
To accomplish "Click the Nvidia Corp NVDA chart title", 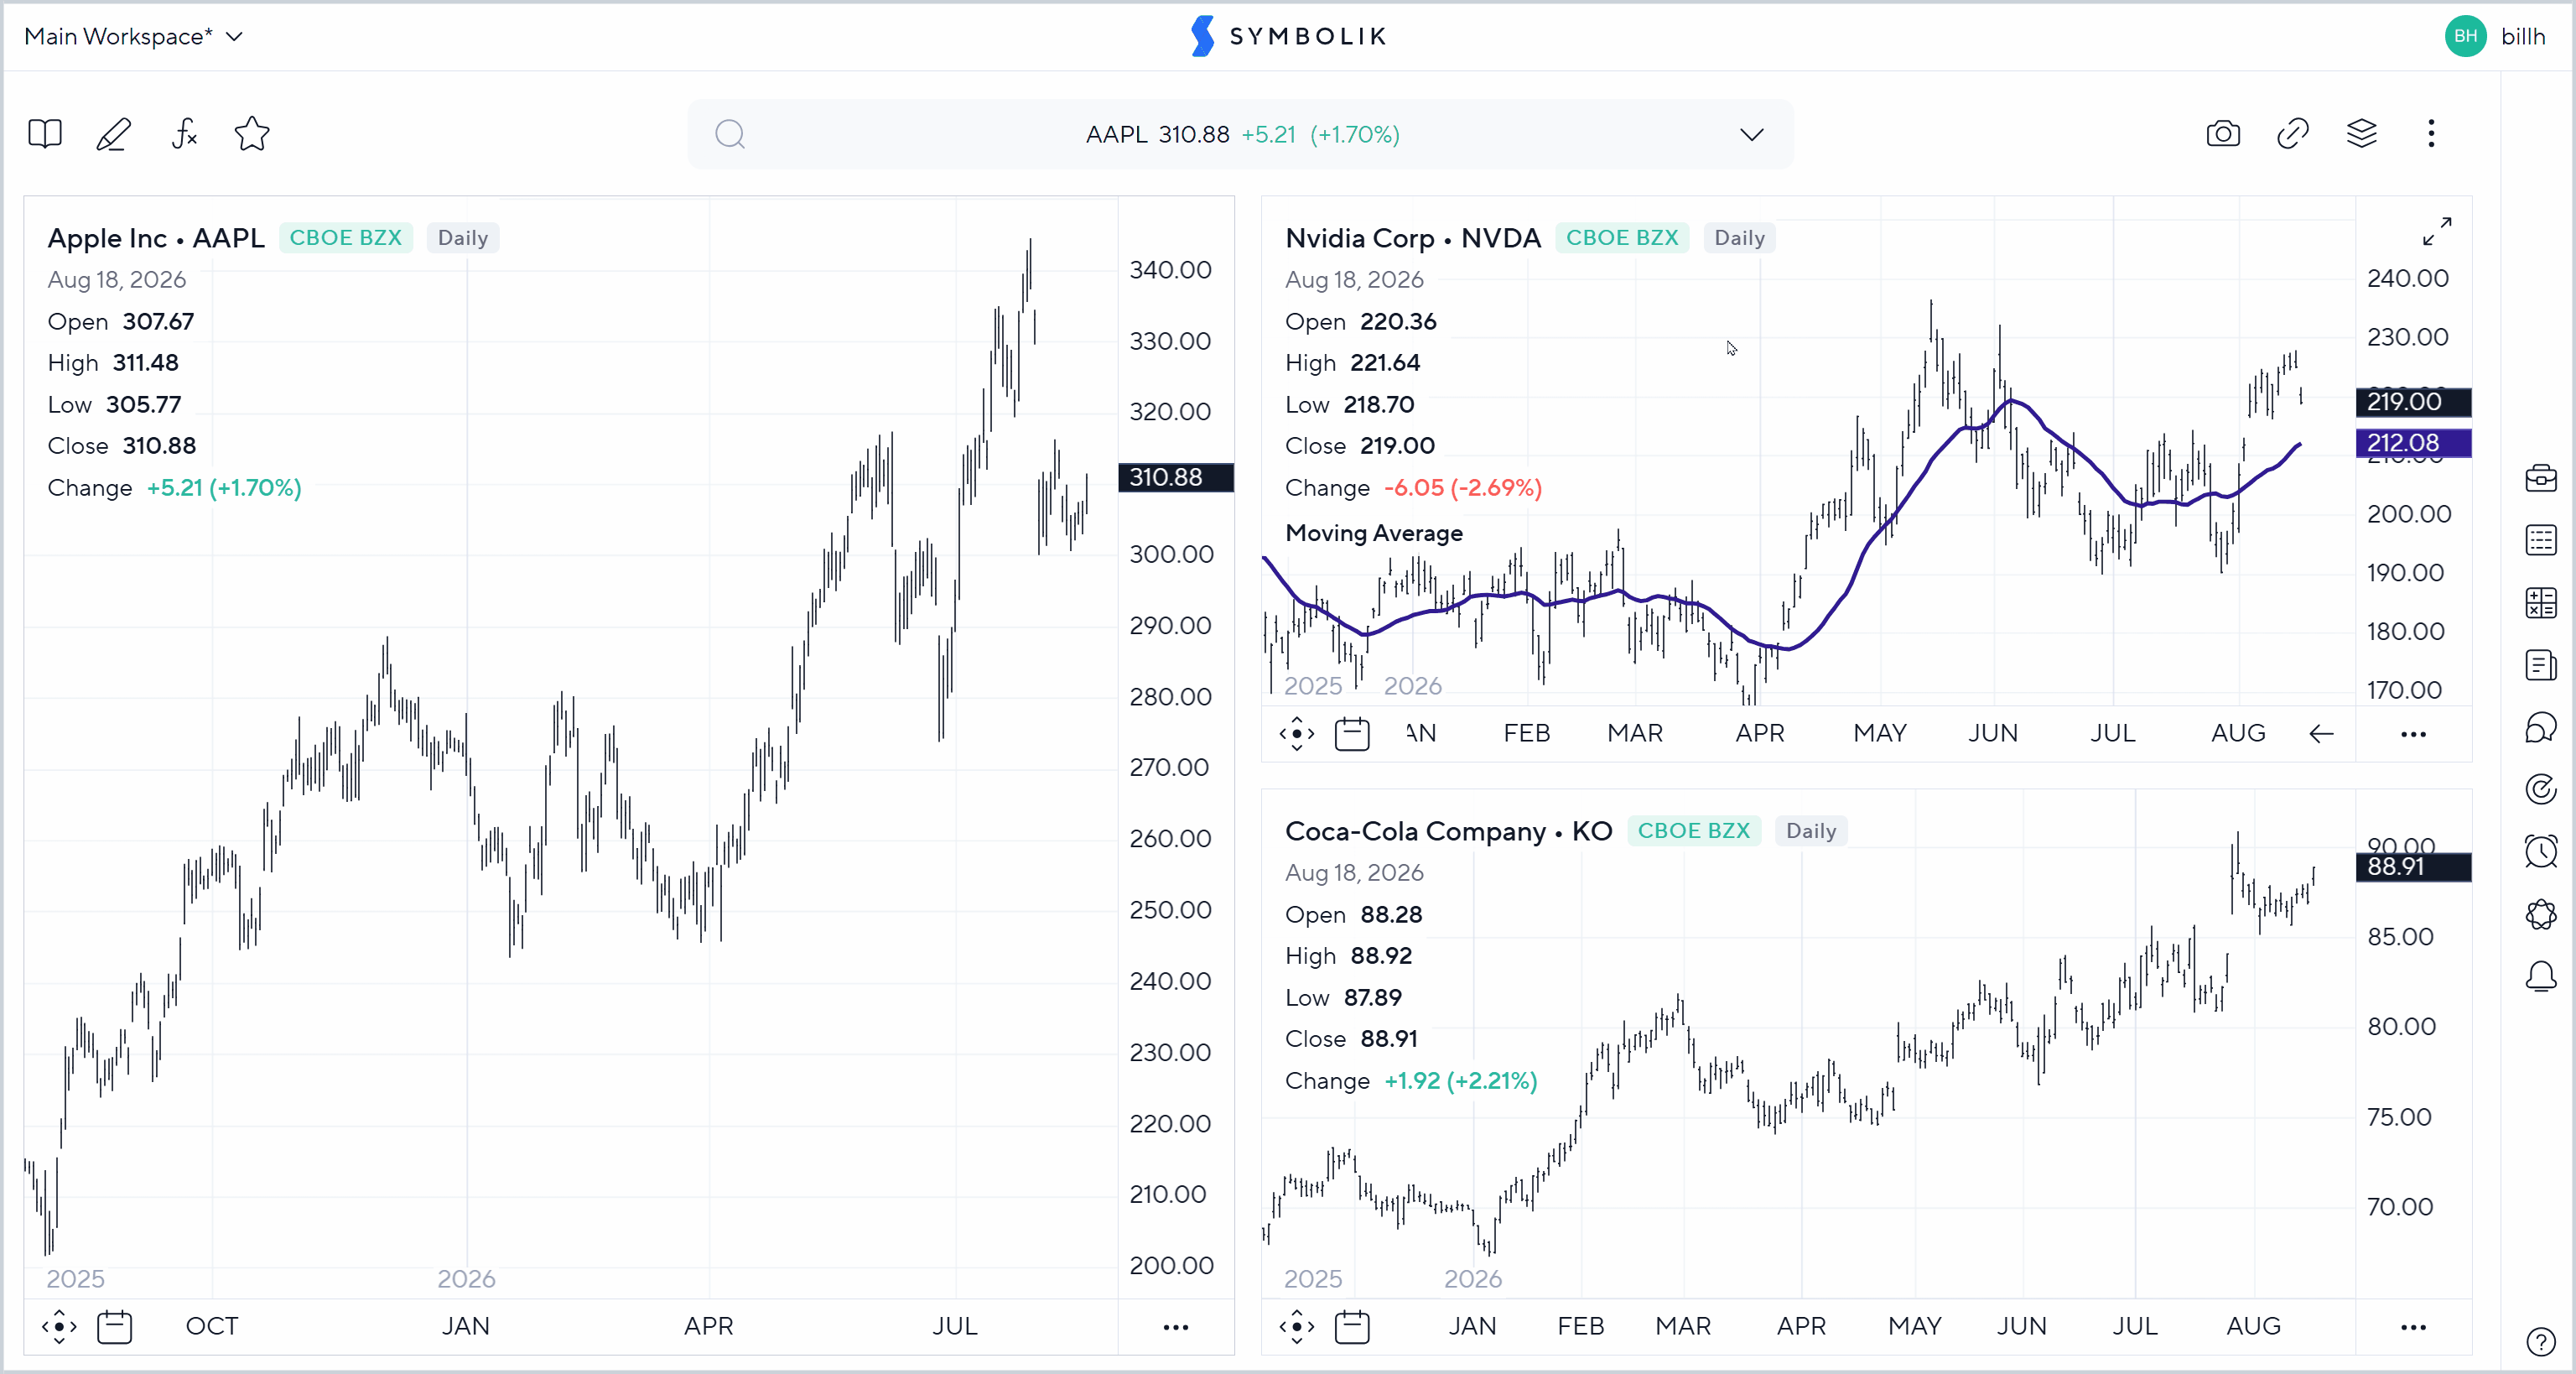I will (1413, 238).
